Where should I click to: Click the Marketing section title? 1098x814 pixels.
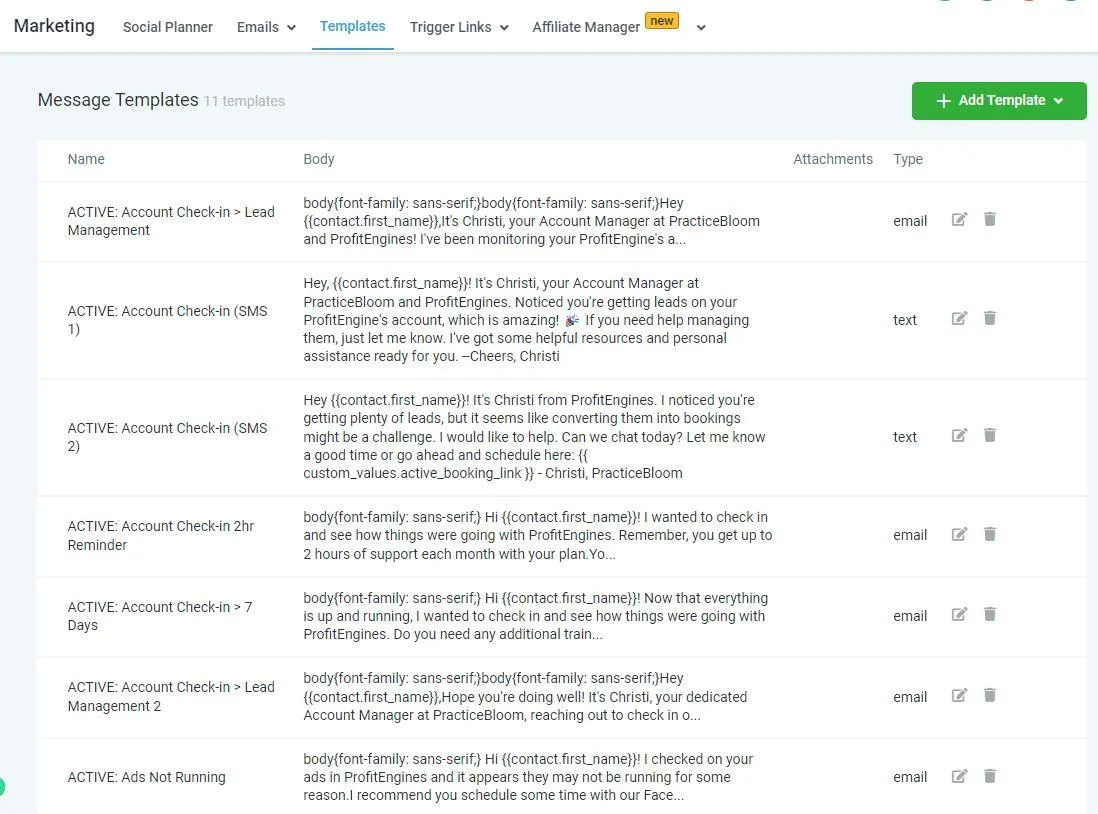54,26
